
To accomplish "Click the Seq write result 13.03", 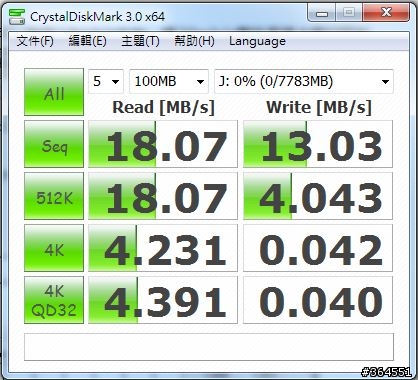I will (318, 144).
